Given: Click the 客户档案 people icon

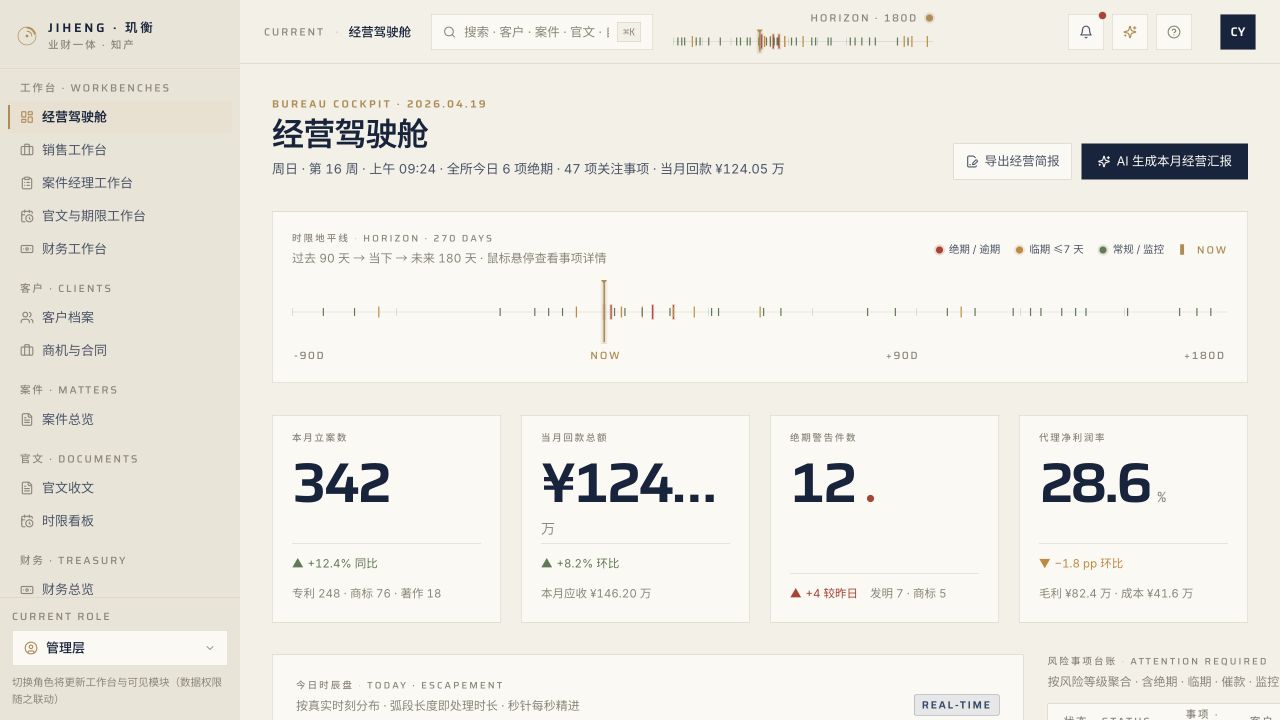Looking at the screenshot, I should tap(27, 317).
